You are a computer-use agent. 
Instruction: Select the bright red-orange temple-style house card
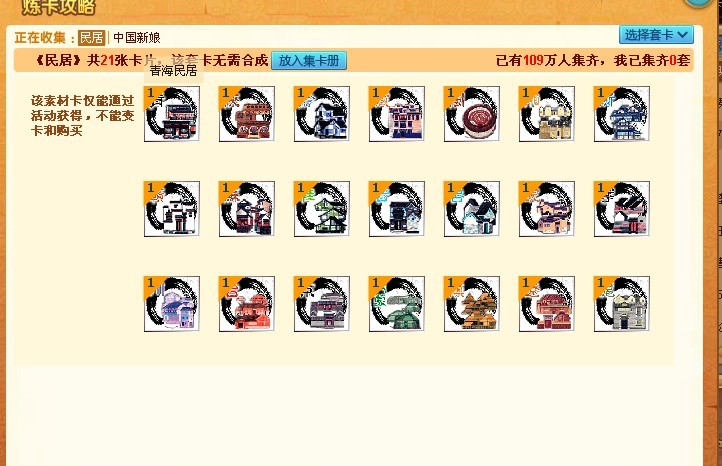tap(247, 304)
